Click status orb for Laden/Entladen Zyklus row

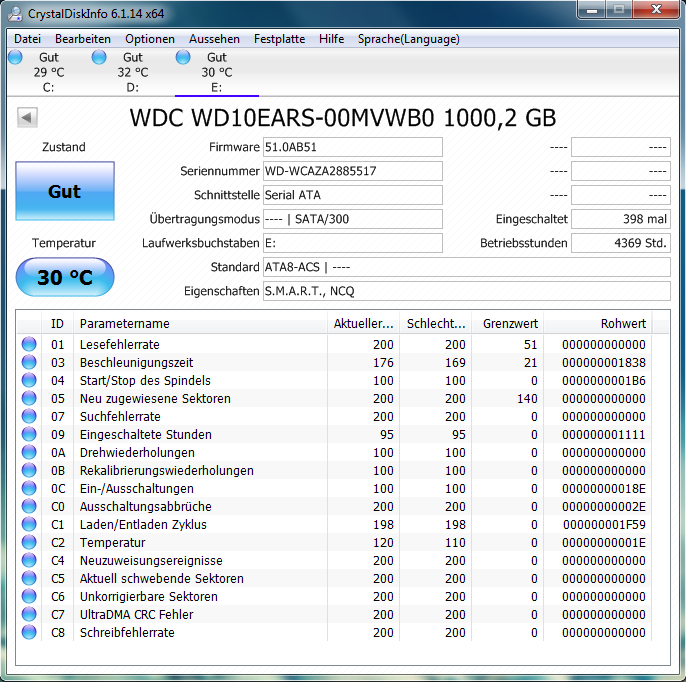tap(29, 524)
